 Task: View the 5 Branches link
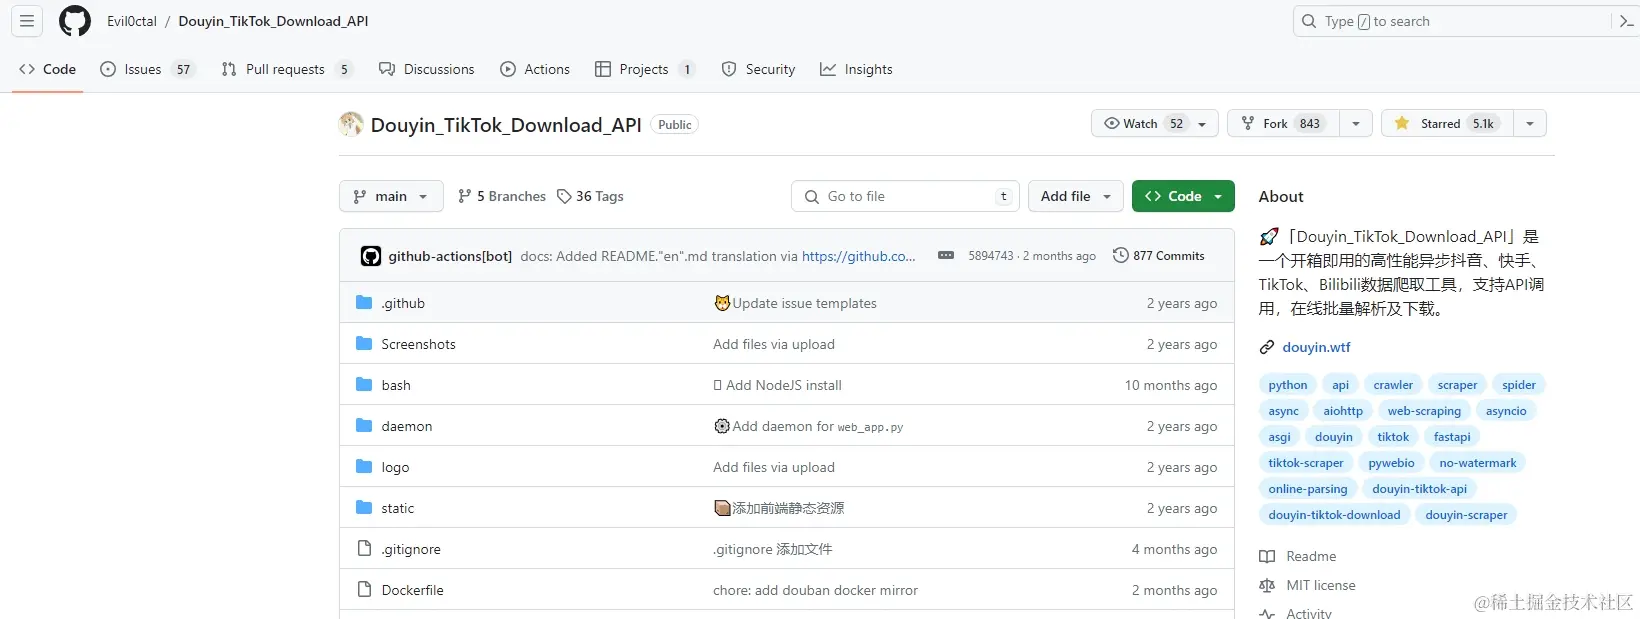(502, 196)
